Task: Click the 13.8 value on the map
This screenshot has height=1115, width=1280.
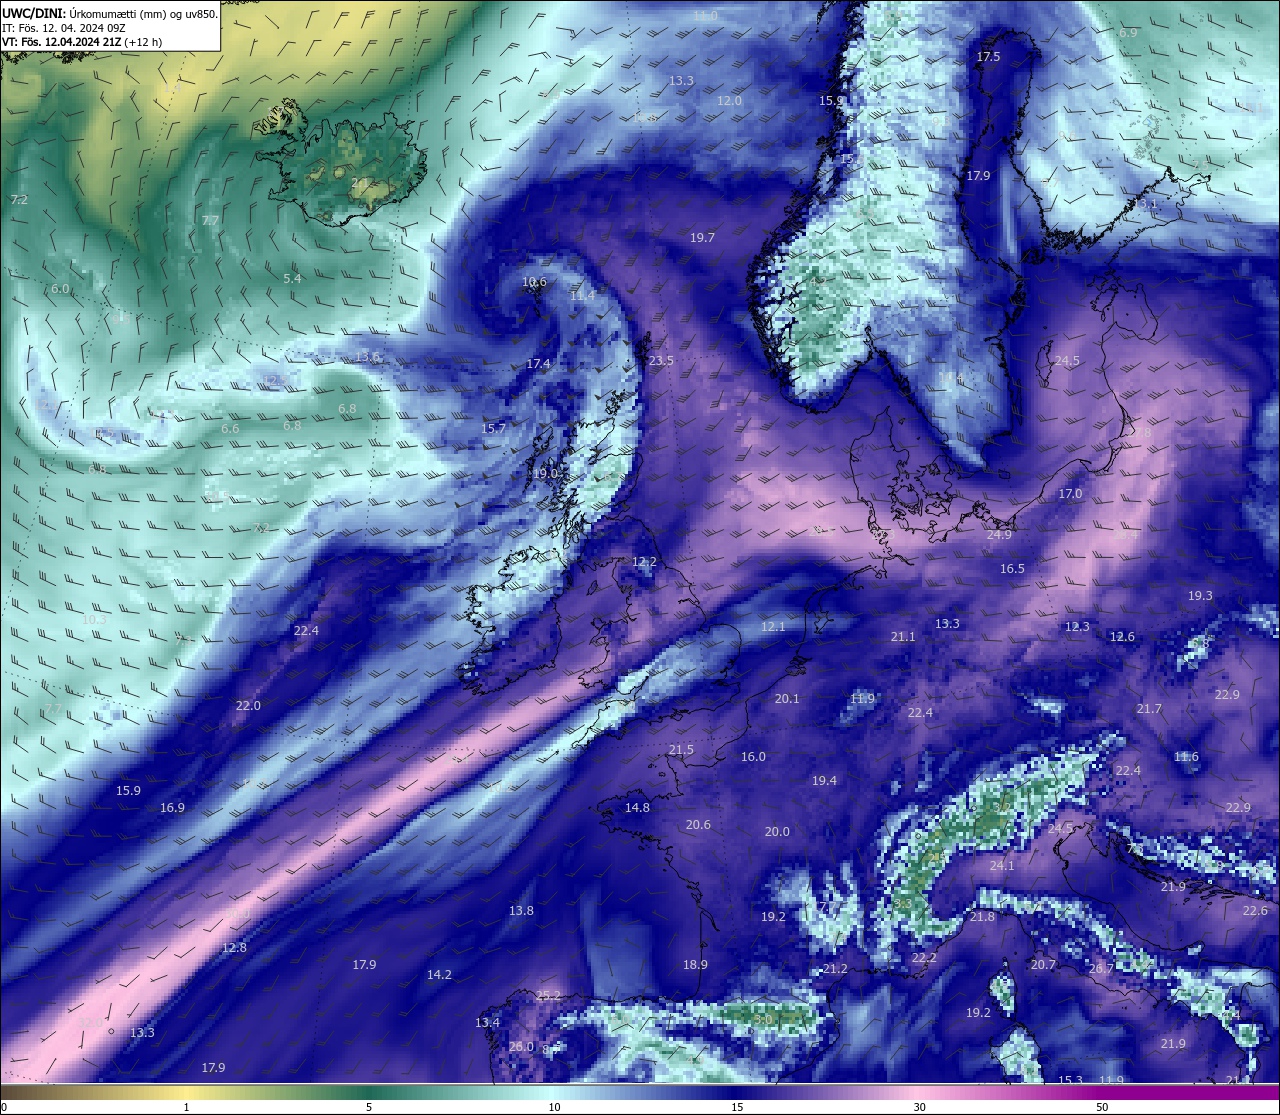Action: point(521,911)
